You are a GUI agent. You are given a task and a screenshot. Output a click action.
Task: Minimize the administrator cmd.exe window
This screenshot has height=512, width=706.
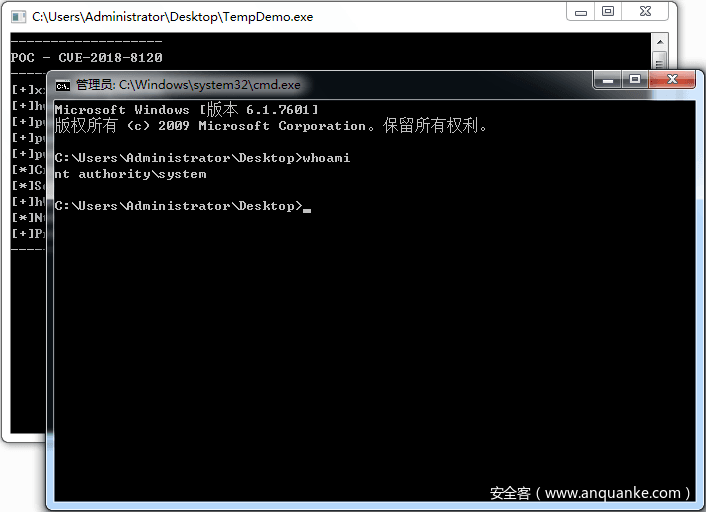point(608,80)
